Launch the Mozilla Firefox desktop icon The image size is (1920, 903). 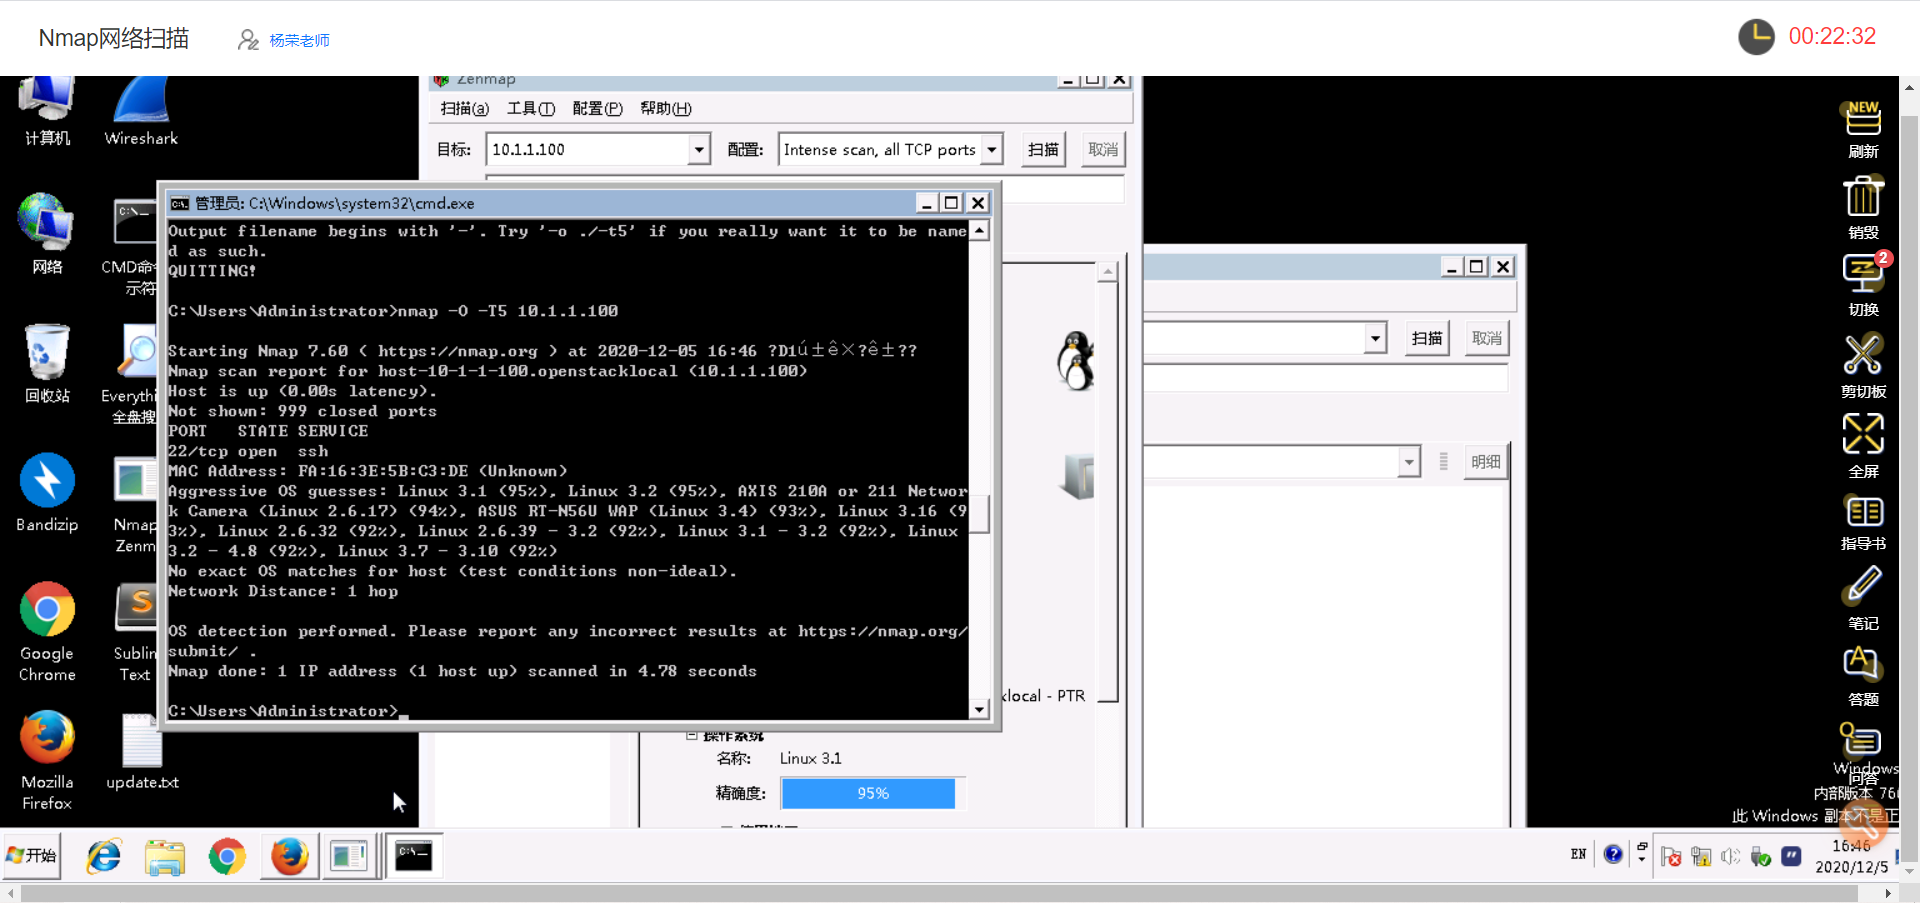pos(47,760)
